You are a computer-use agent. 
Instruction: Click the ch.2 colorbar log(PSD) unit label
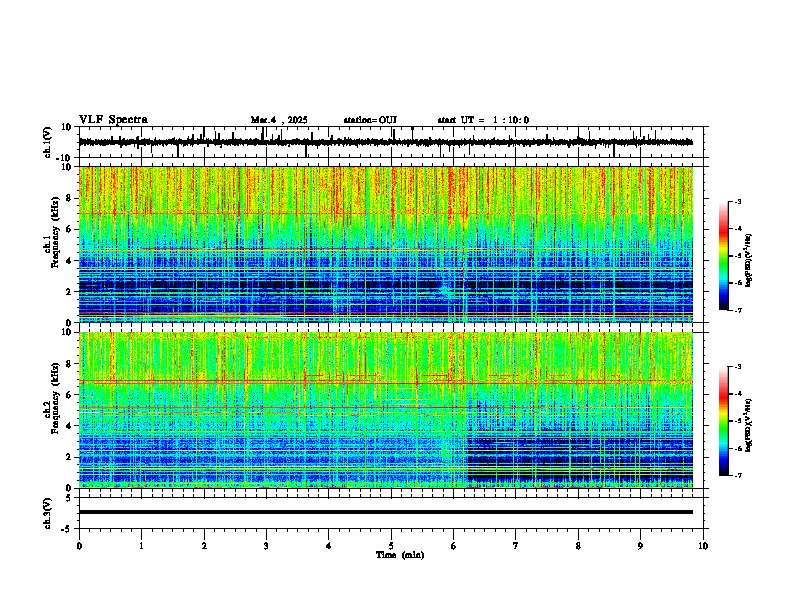749,425
